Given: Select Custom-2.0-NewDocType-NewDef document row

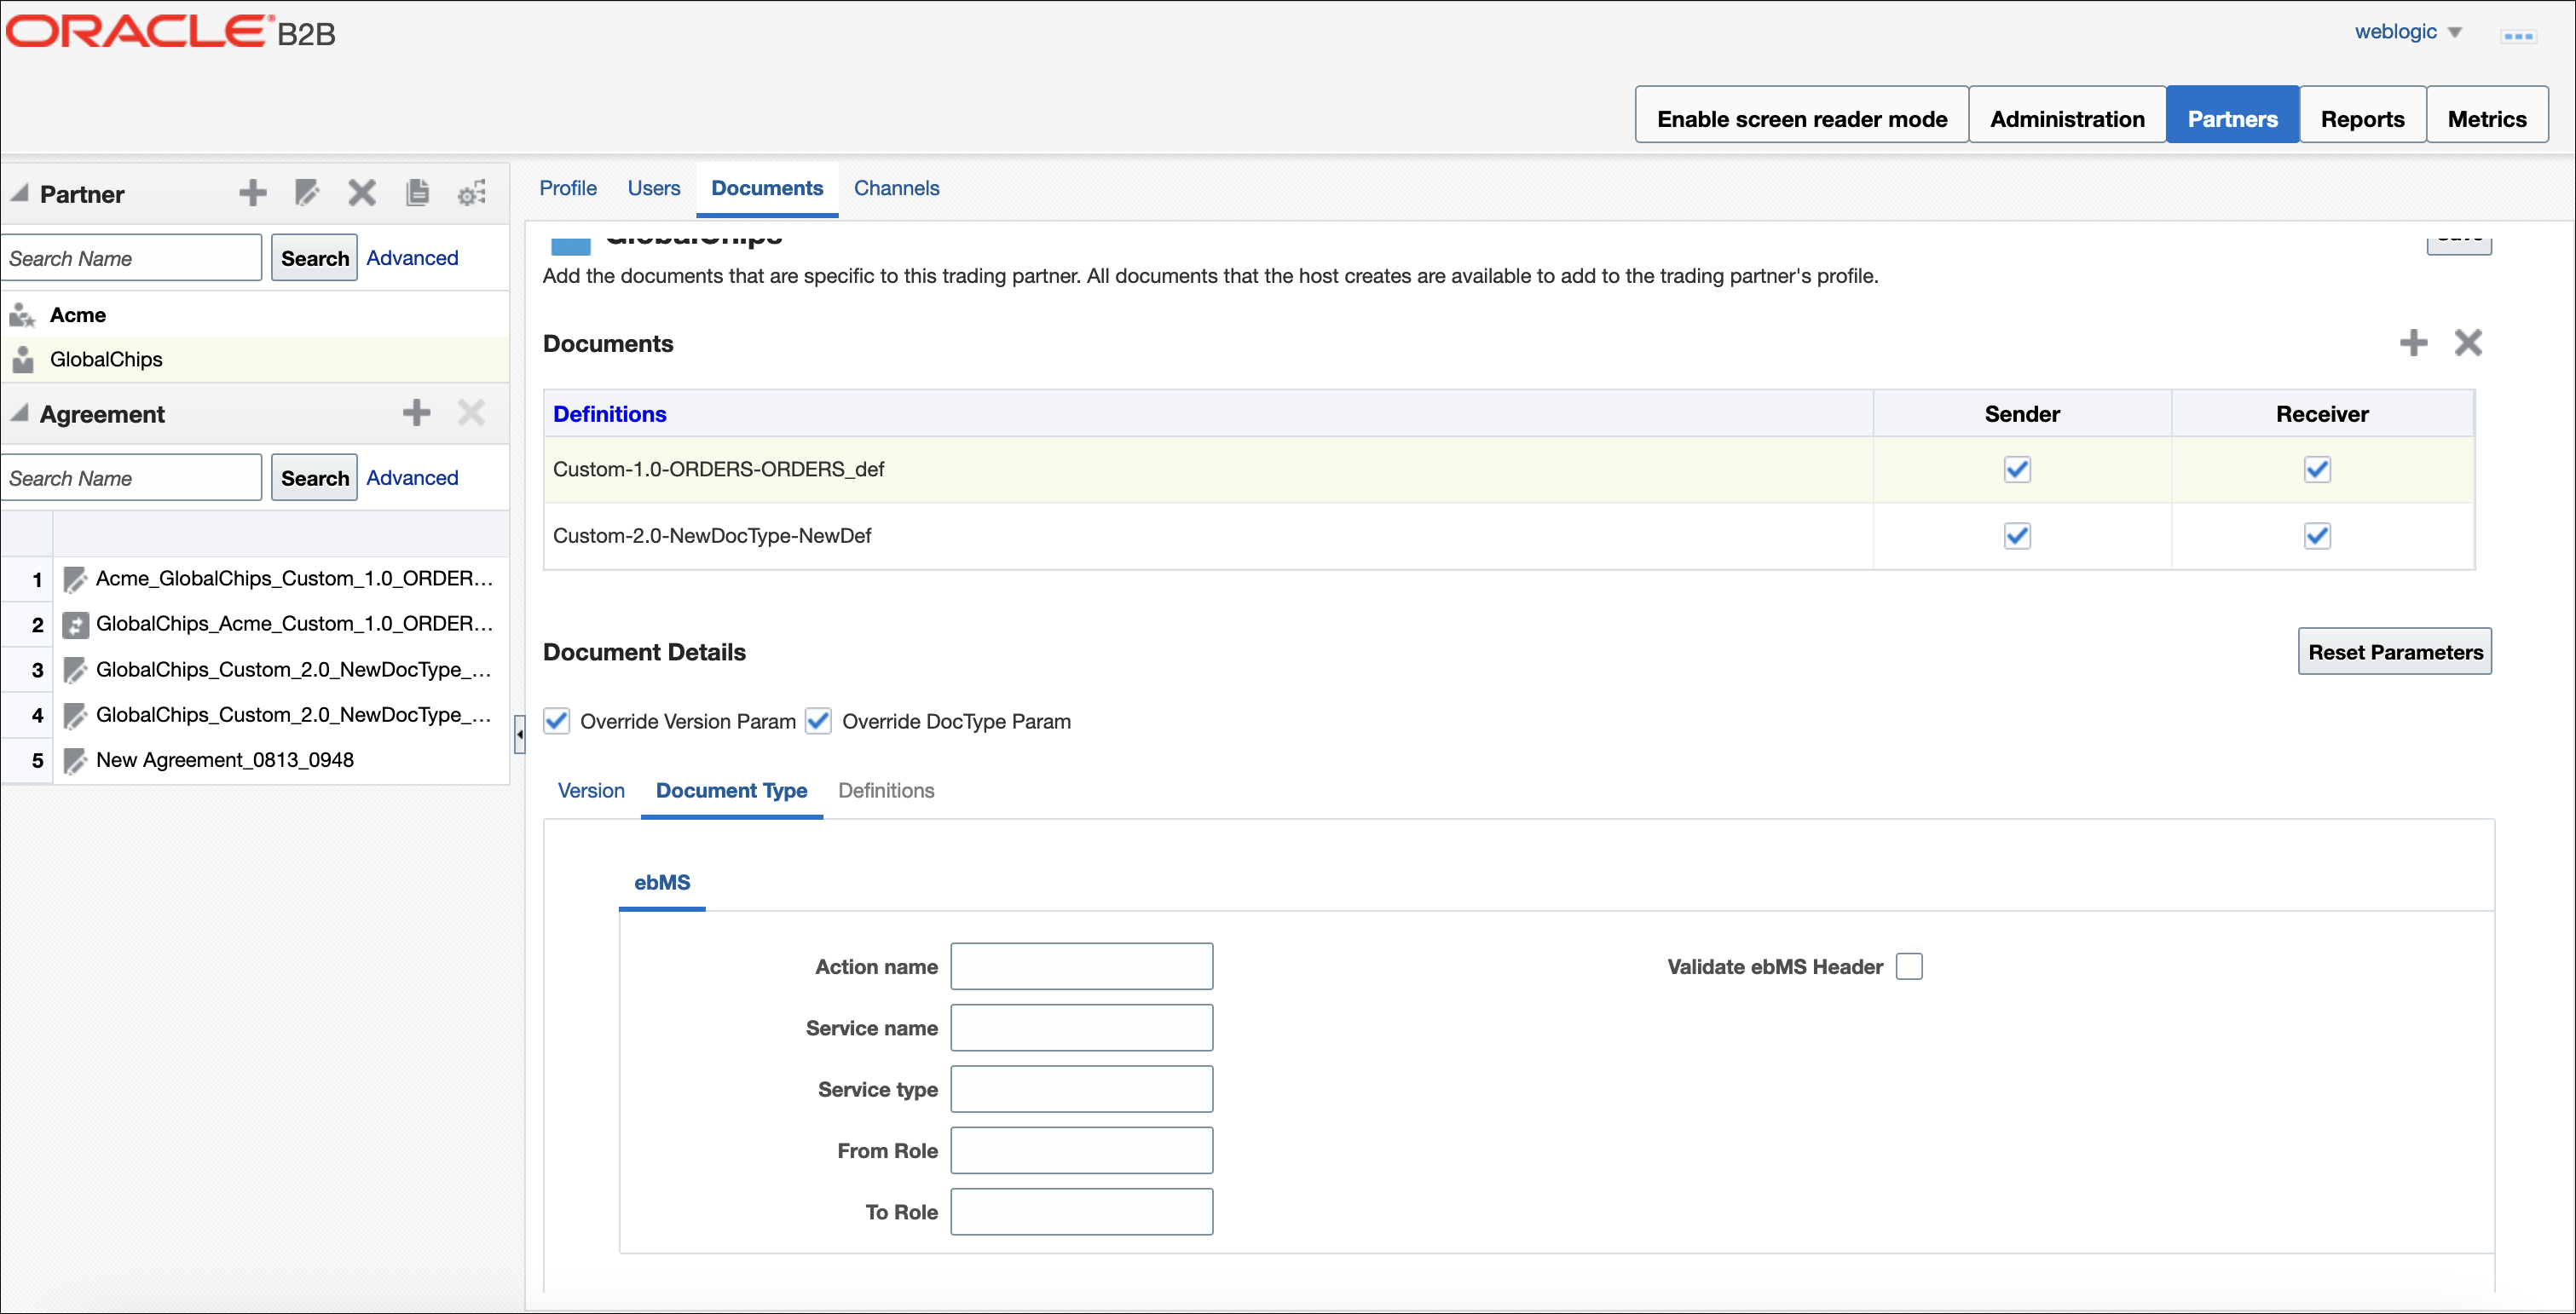Looking at the screenshot, I should coord(1508,536).
